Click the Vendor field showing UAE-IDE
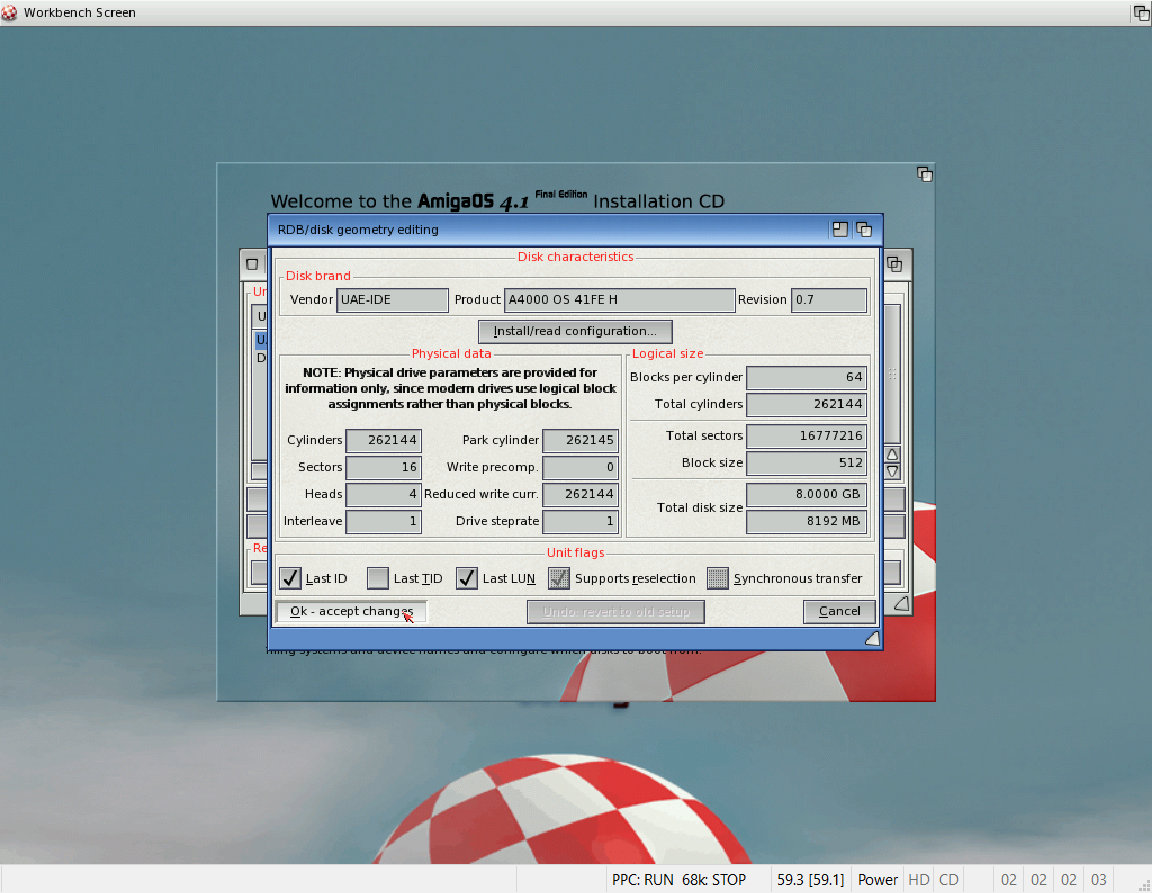1152x893 pixels. pyautogui.click(x=392, y=300)
